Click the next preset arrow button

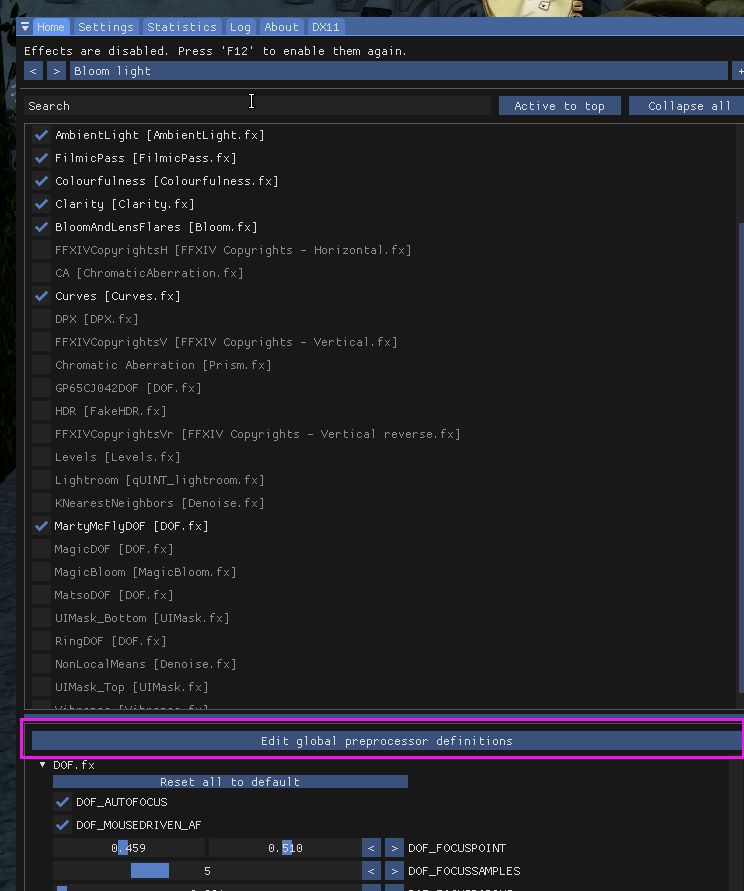56,71
